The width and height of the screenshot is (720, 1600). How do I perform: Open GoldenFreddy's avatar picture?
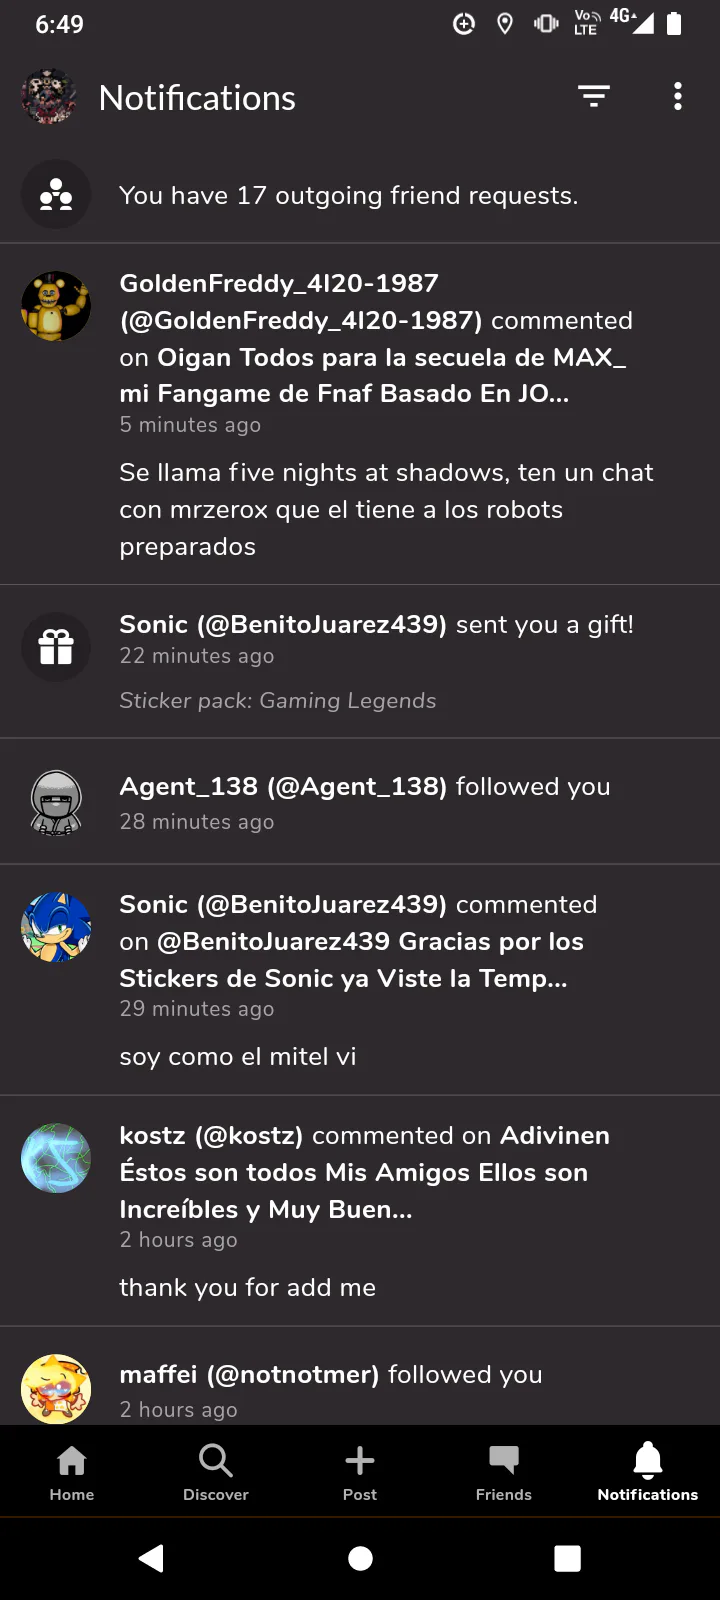click(56, 306)
